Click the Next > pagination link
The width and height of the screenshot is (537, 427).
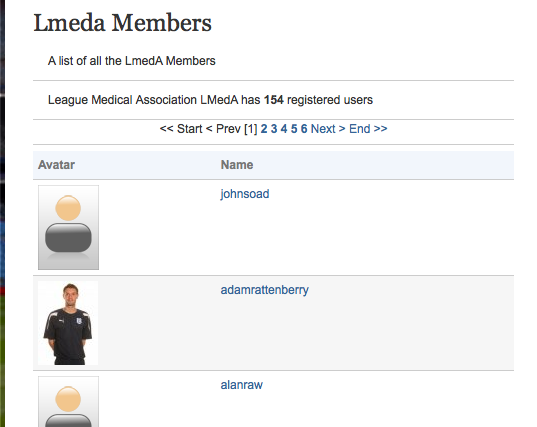(x=328, y=129)
